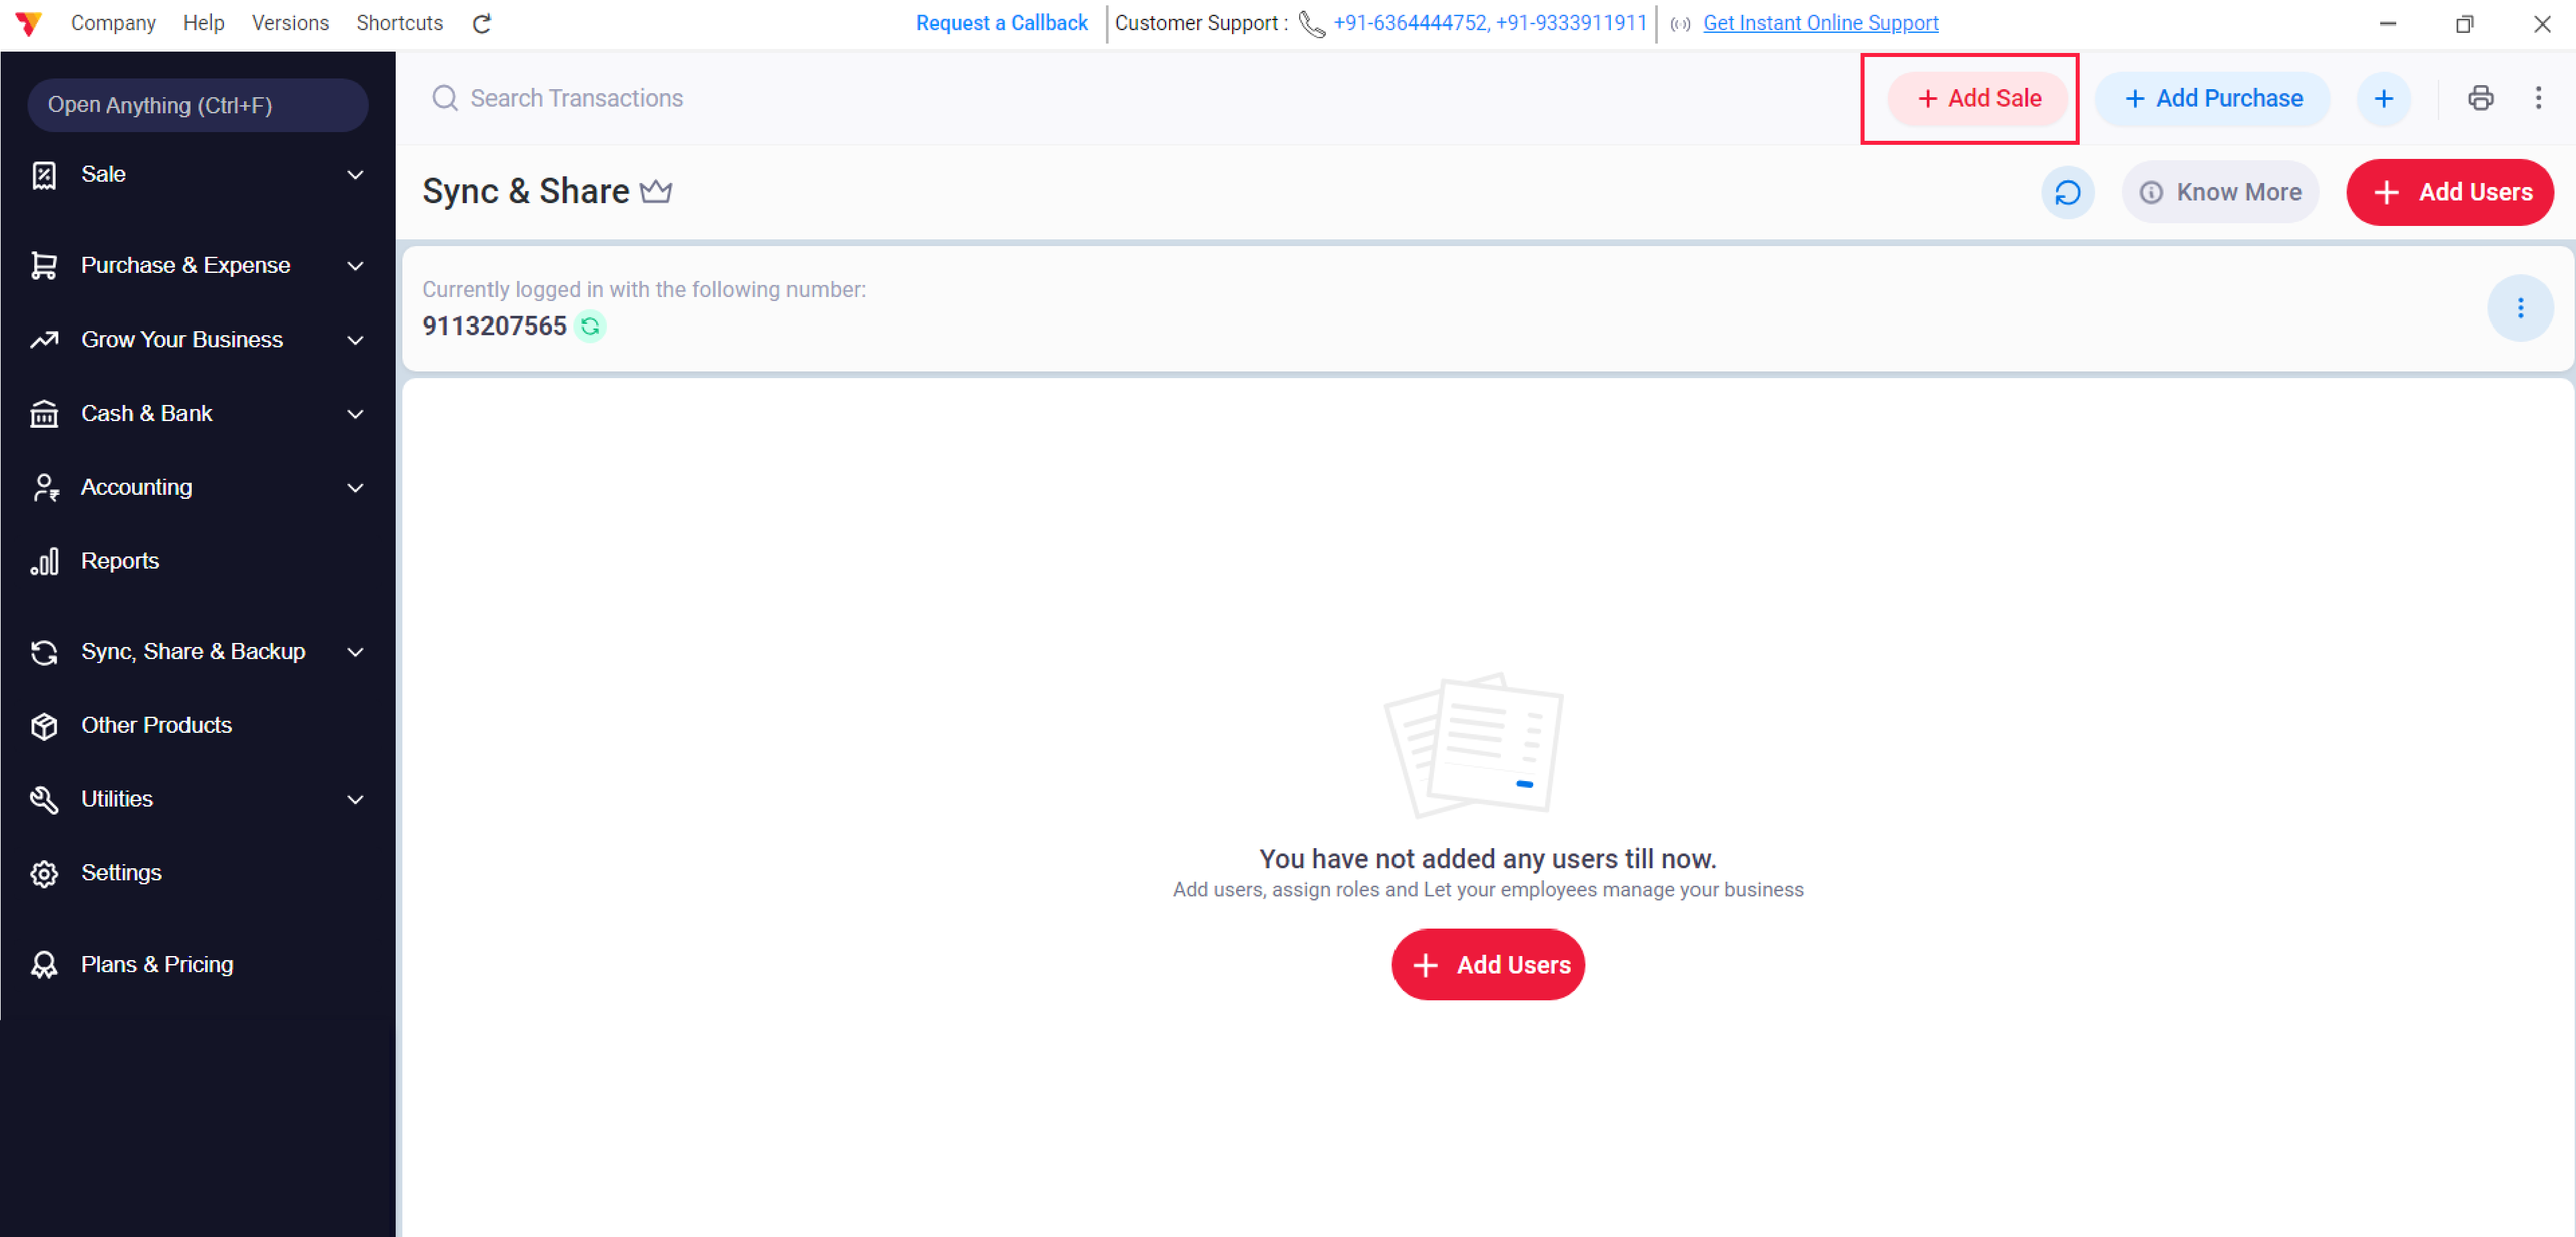The height and width of the screenshot is (1237, 2576).
Task: Click the blue sync refresh icon near Know More
Action: click(2067, 192)
